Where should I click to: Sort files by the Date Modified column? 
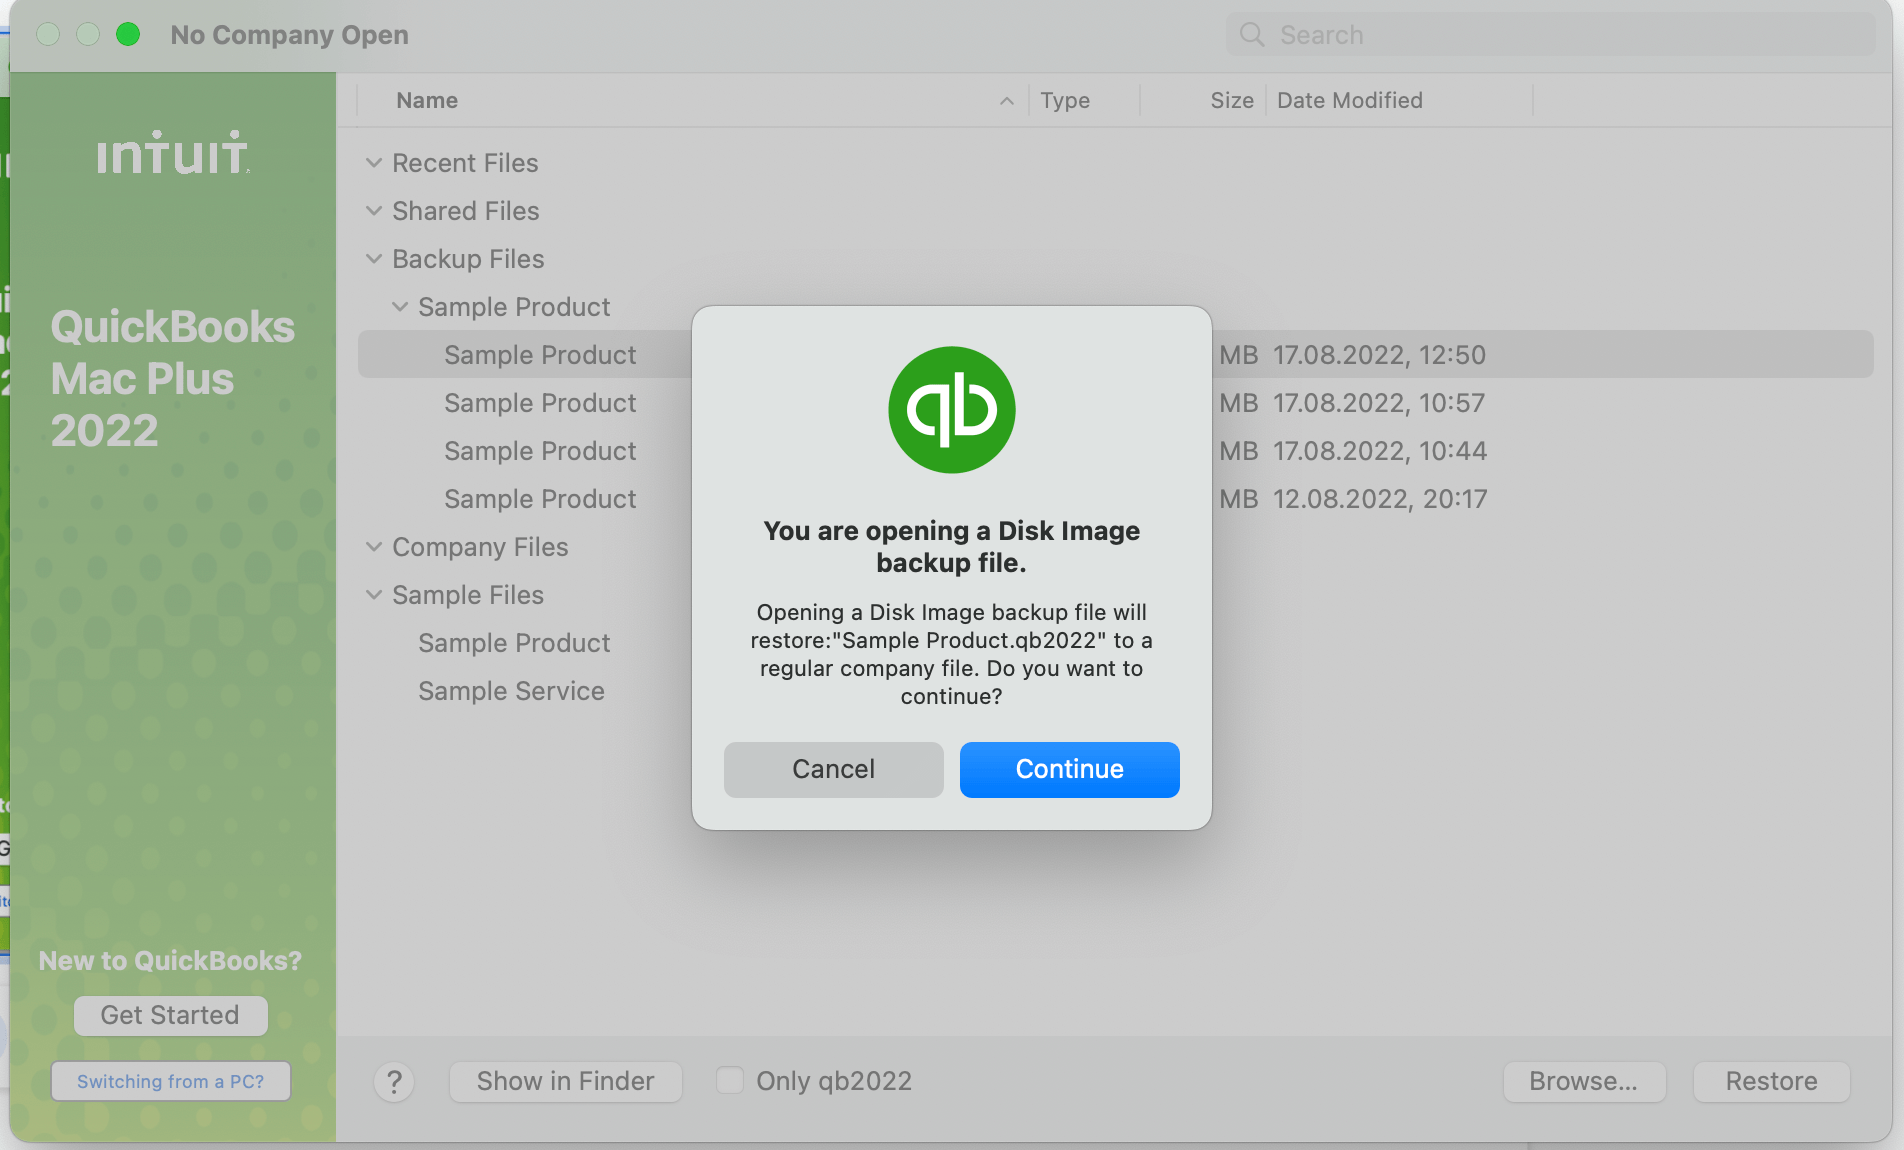[x=1349, y=100]
